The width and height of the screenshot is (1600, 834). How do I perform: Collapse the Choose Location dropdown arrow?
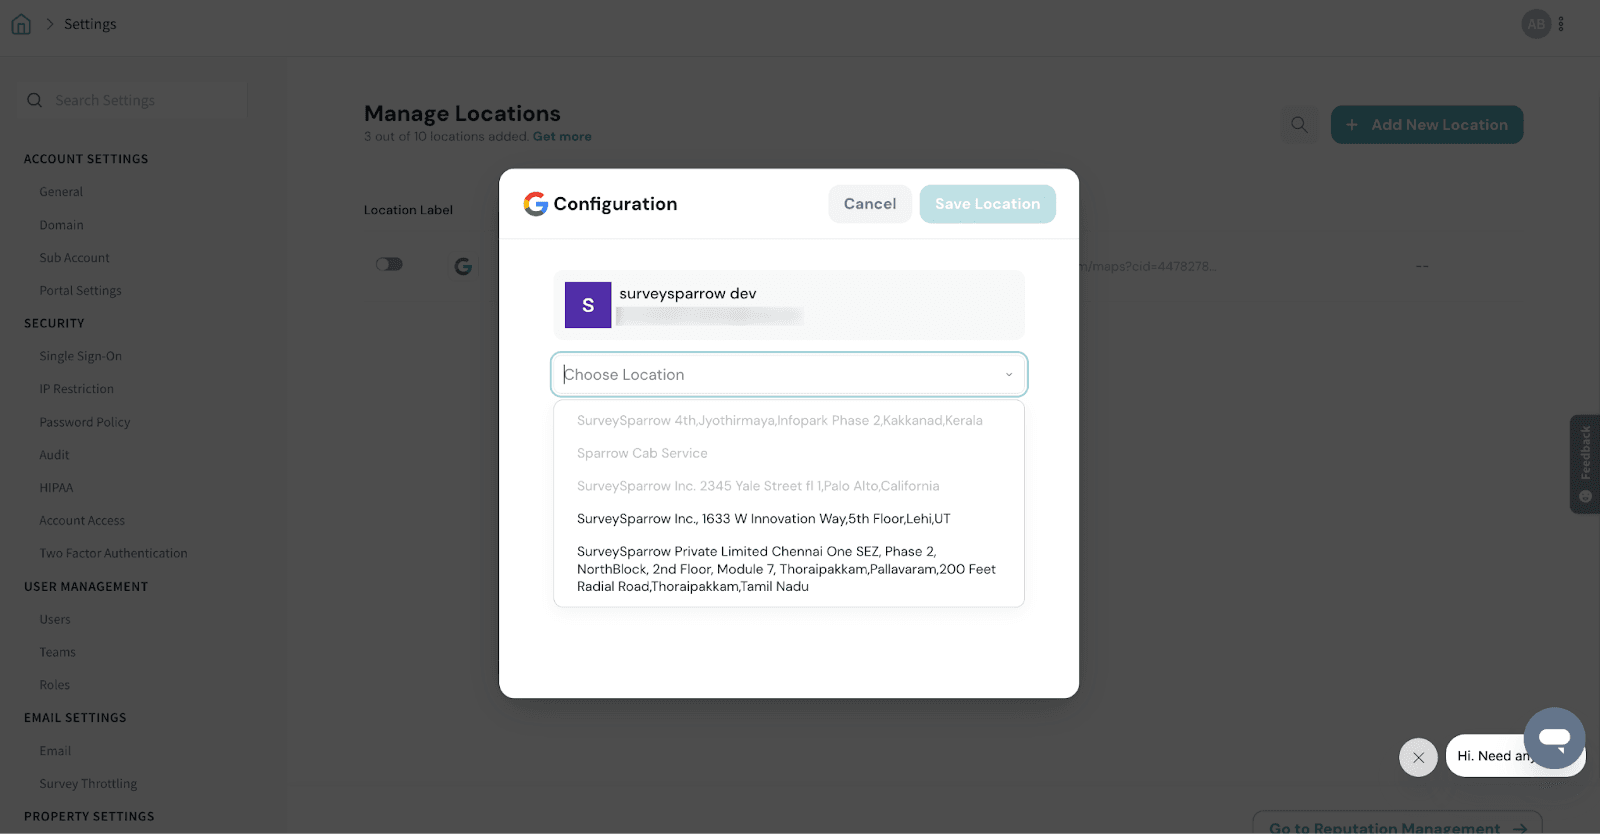click(x=1008, y=375)
